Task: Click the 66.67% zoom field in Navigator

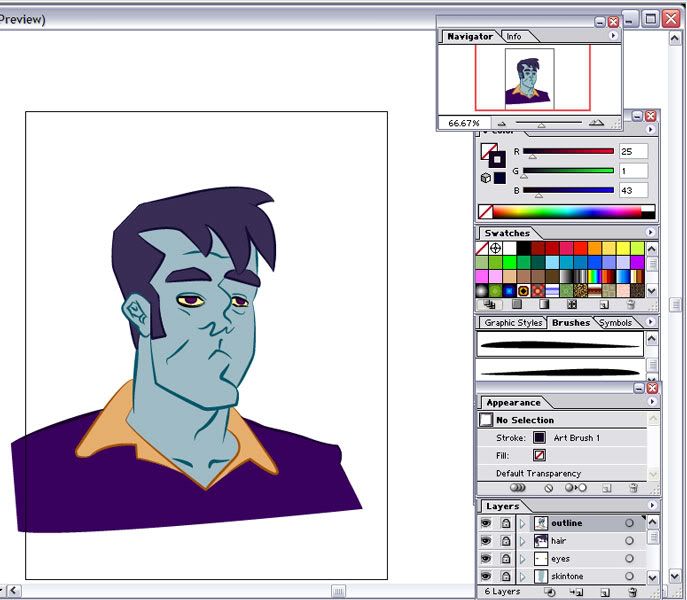Action: [x=464, y=123]
